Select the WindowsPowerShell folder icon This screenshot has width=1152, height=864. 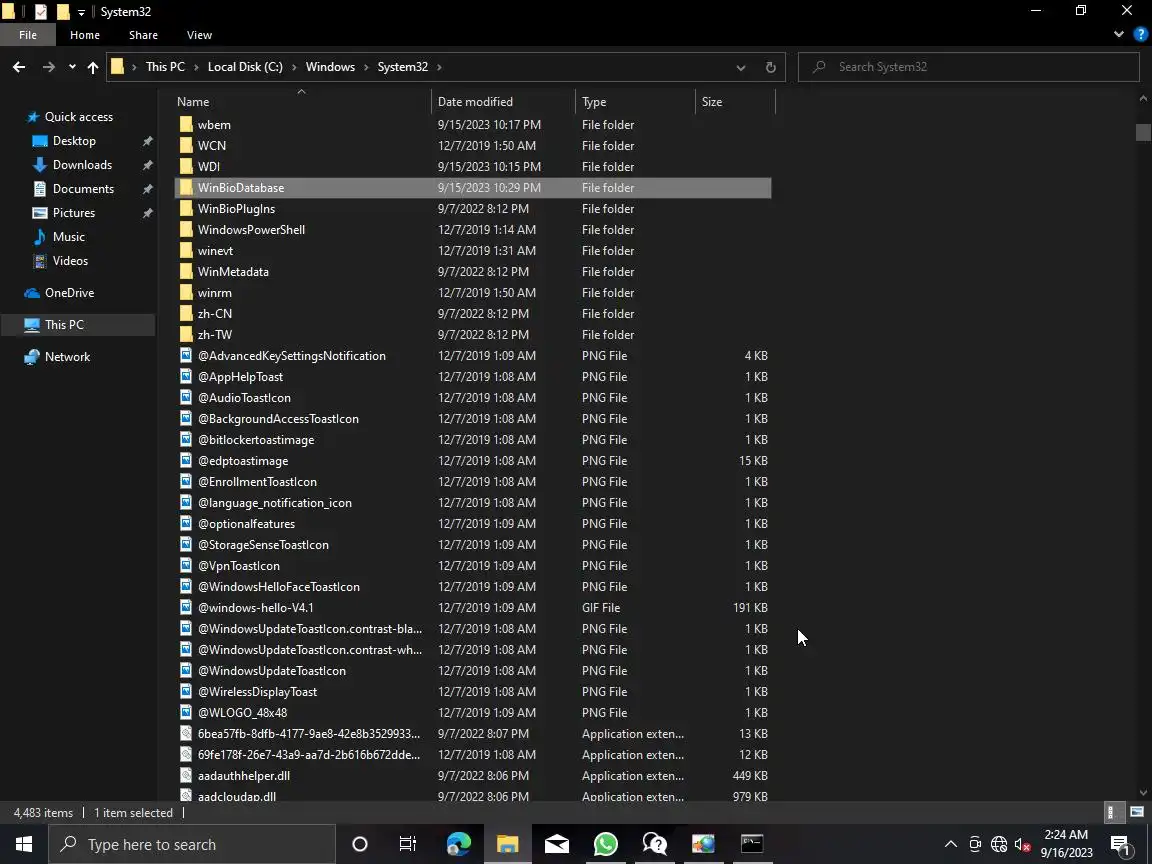[x=186, y=230]
